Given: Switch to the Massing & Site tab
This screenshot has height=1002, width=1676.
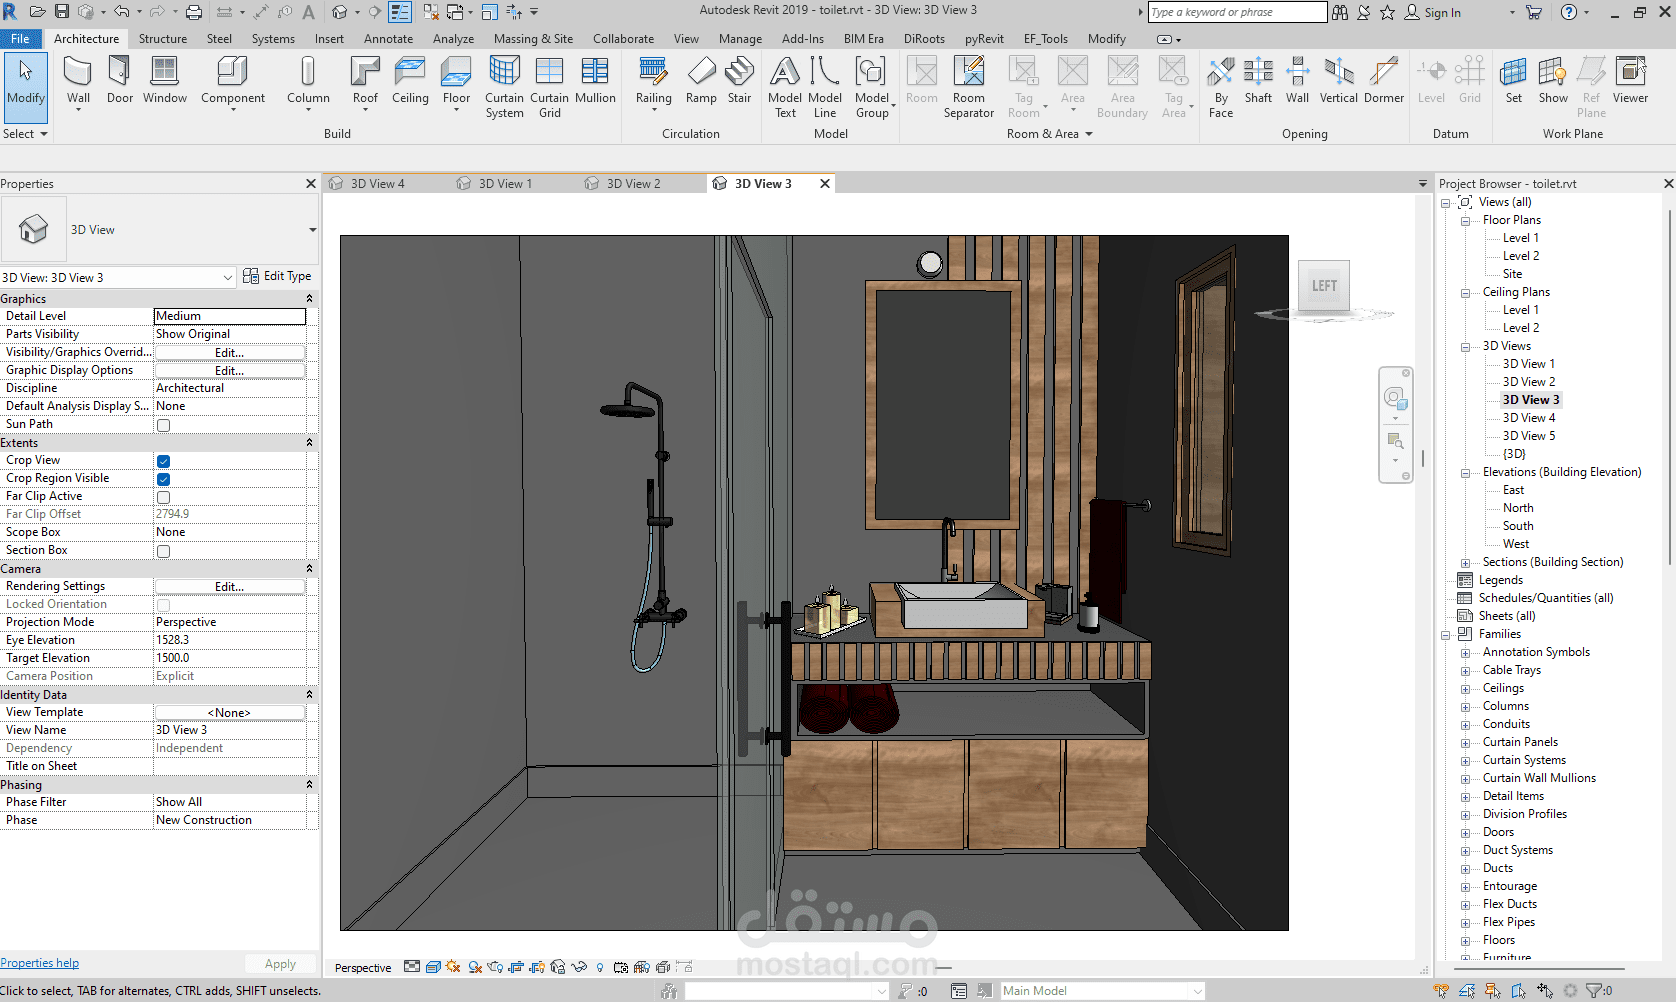Looking at the screenshot, I should point(533,39).
